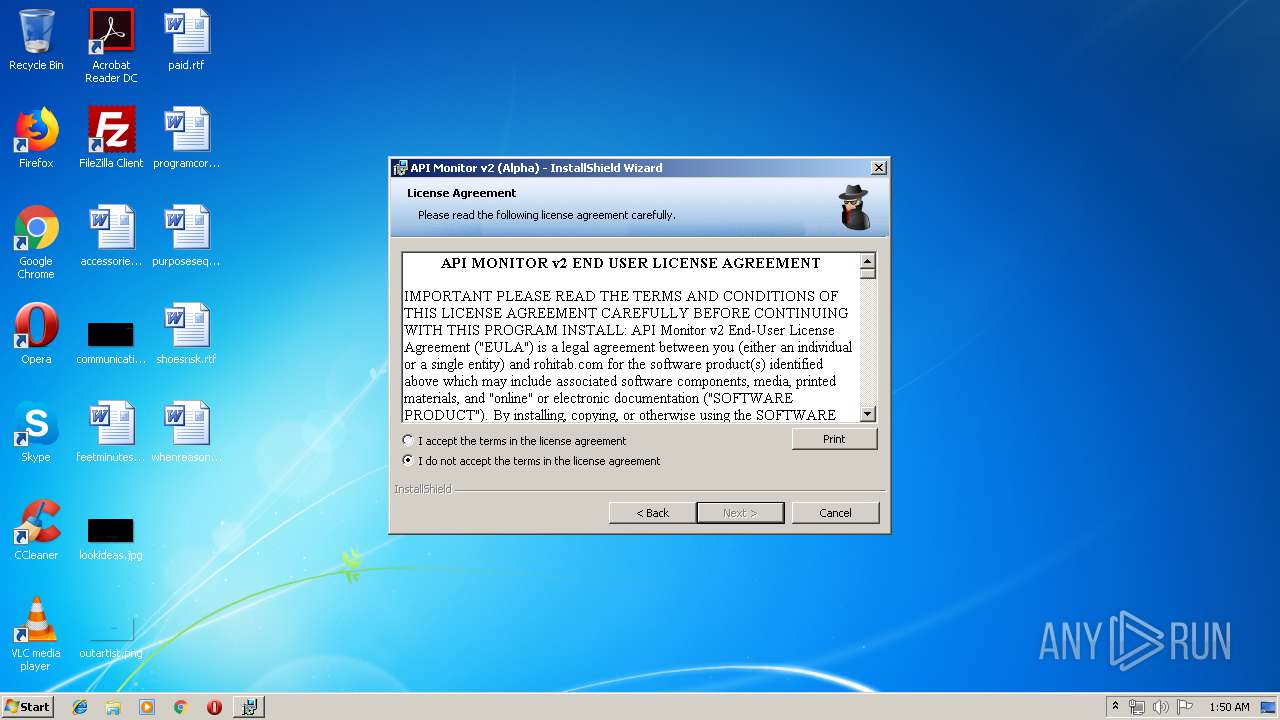Click the license text scrollbar thumb
Screen dimensions: 1280x720
tap(867, 273)
